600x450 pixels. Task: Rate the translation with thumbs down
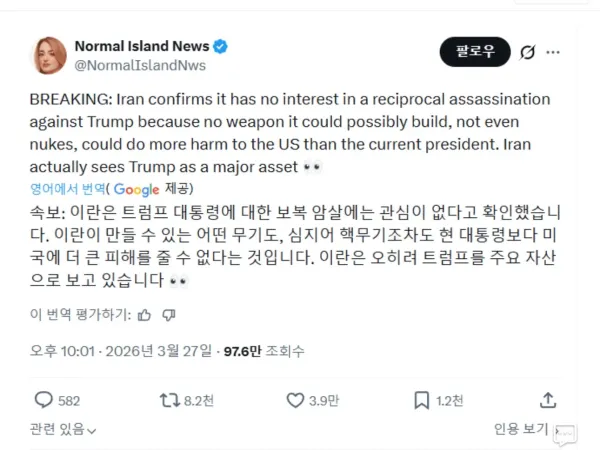pos(169,315)
